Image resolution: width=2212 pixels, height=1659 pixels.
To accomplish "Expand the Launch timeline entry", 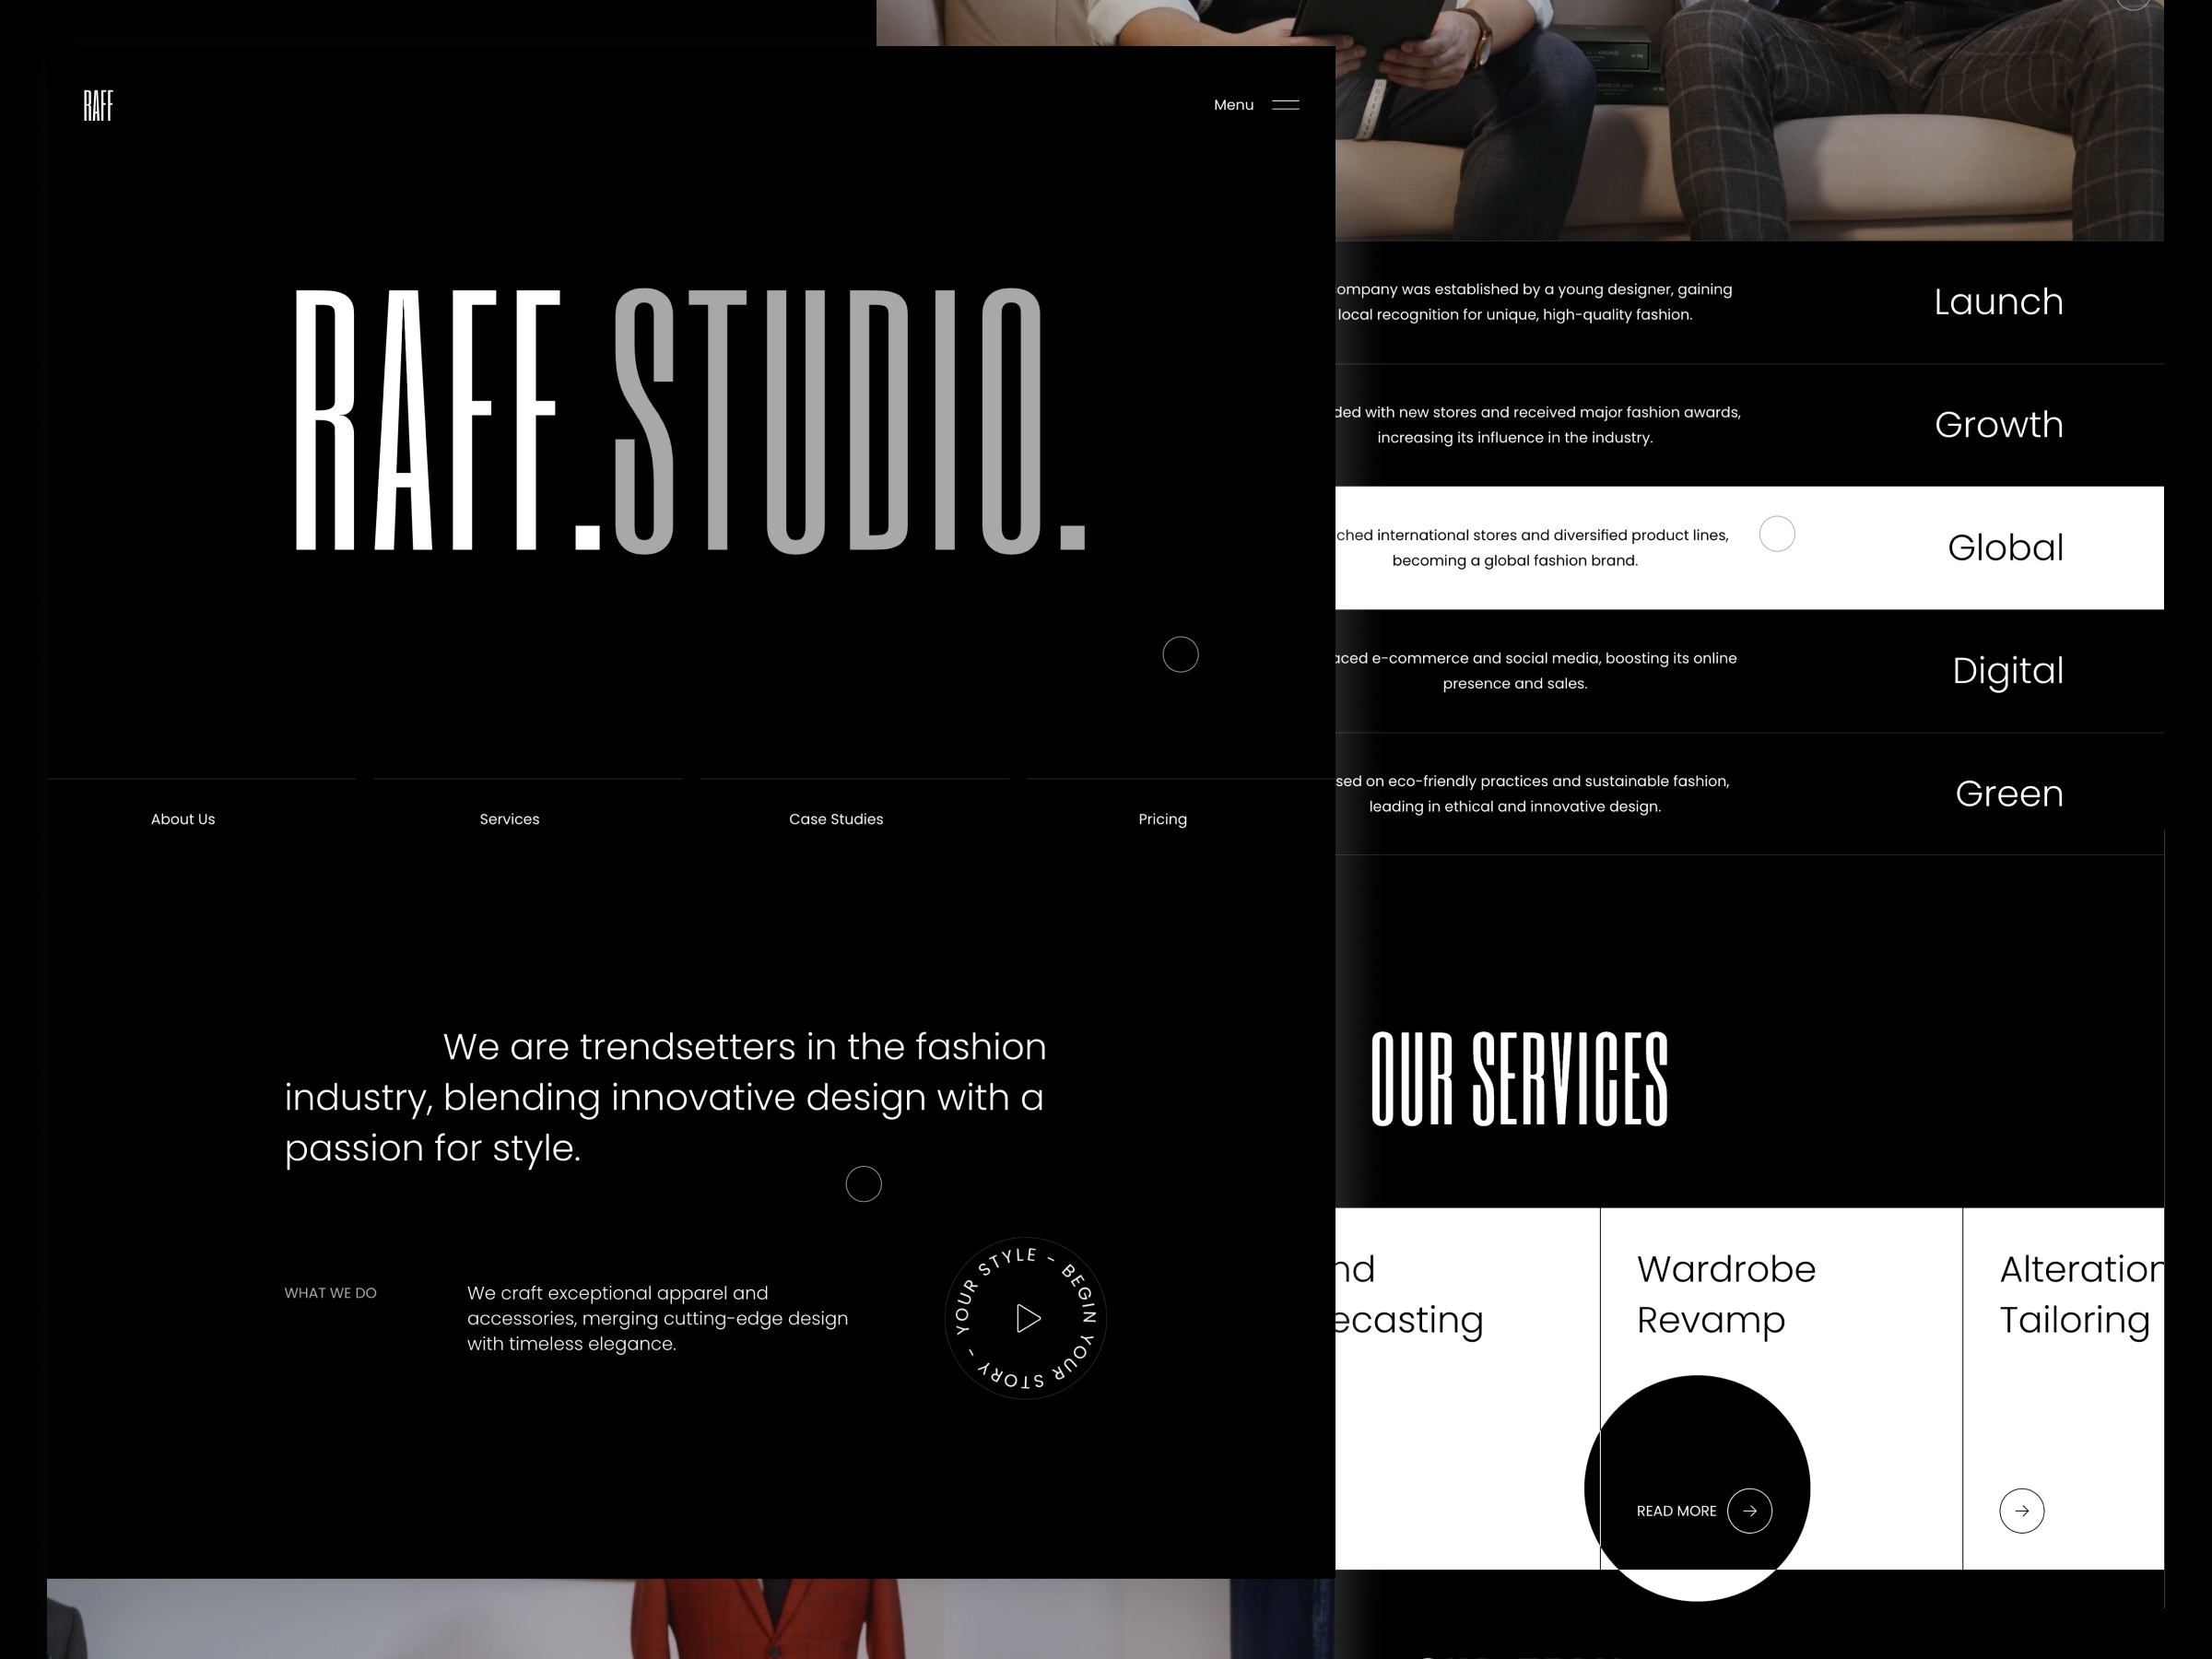I will tap(1998, 301).
